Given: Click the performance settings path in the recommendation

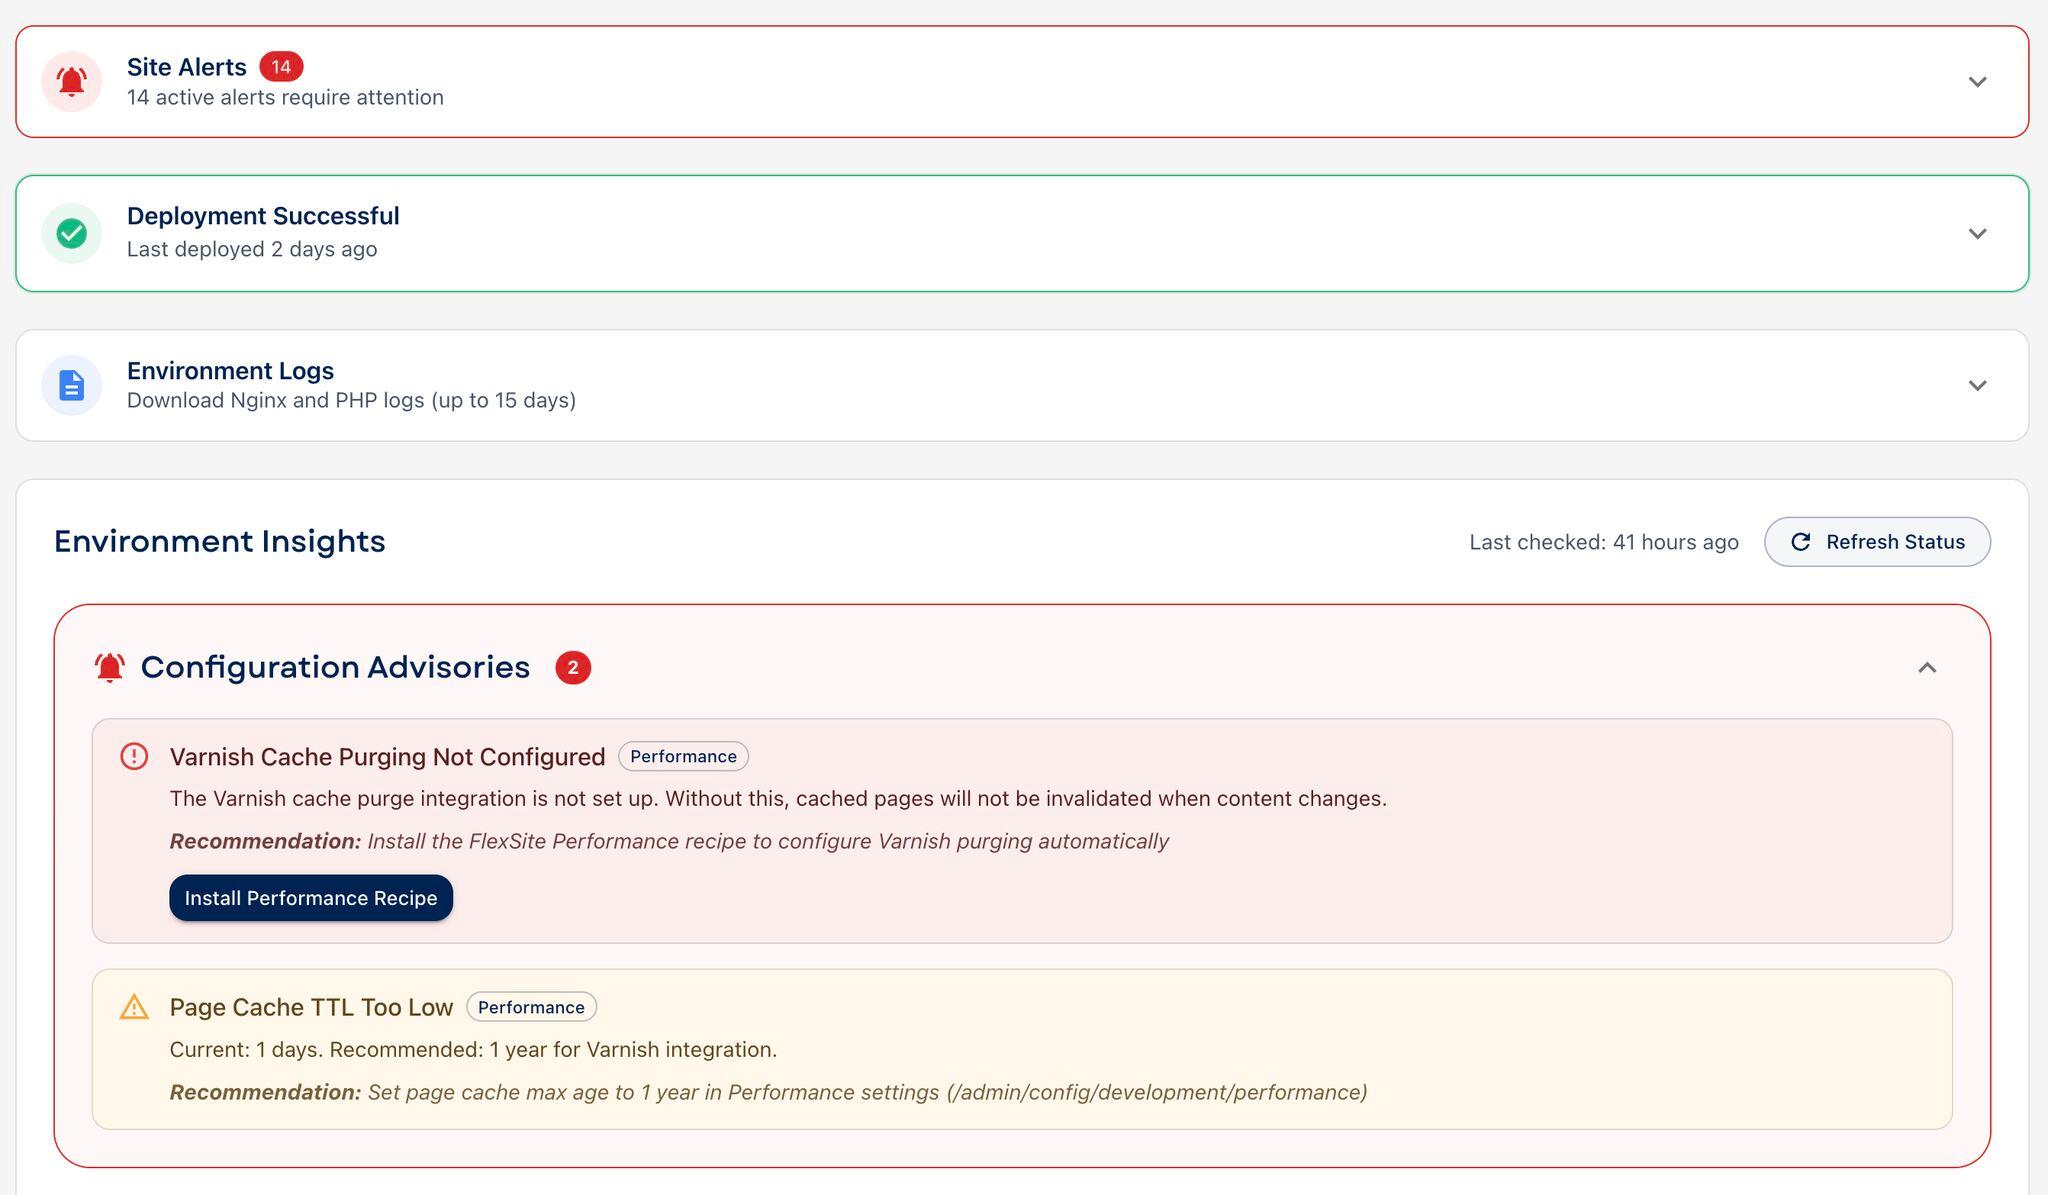Looking at the screenshot, I should pos(1161,1092).
